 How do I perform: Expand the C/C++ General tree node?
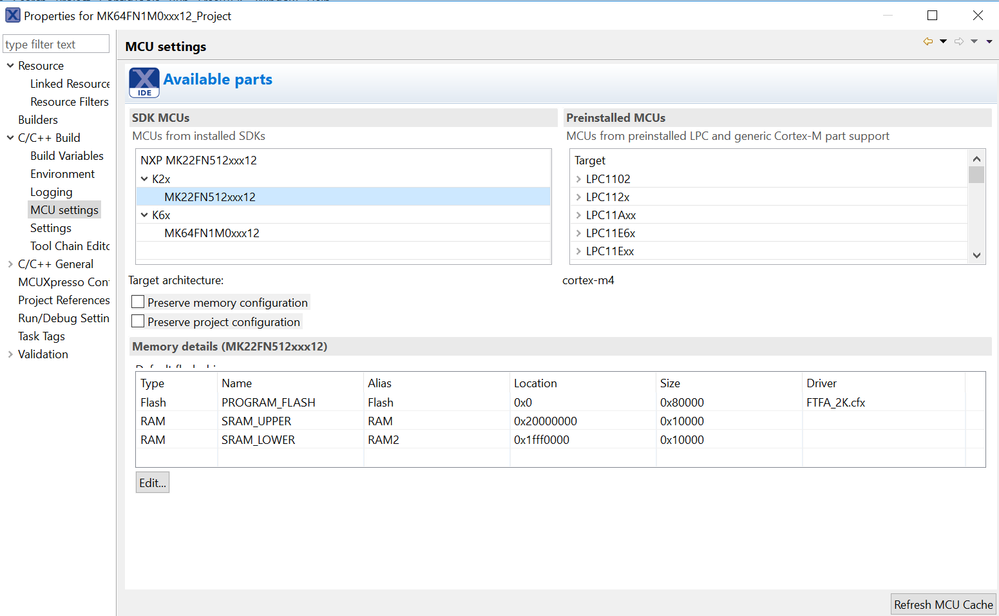(x=10, y=264)
